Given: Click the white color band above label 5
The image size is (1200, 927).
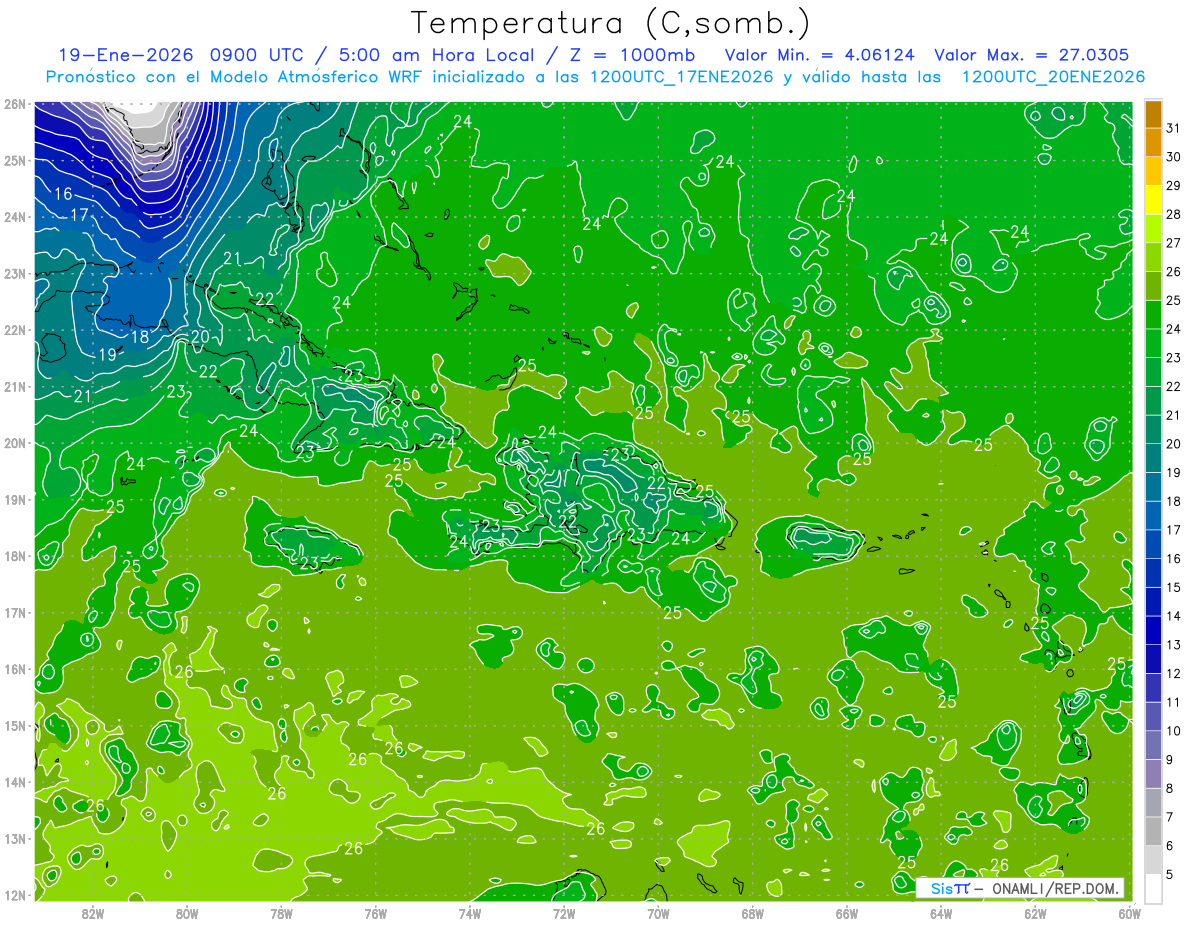Looking at the screenshot, I should pos(1153,888).
